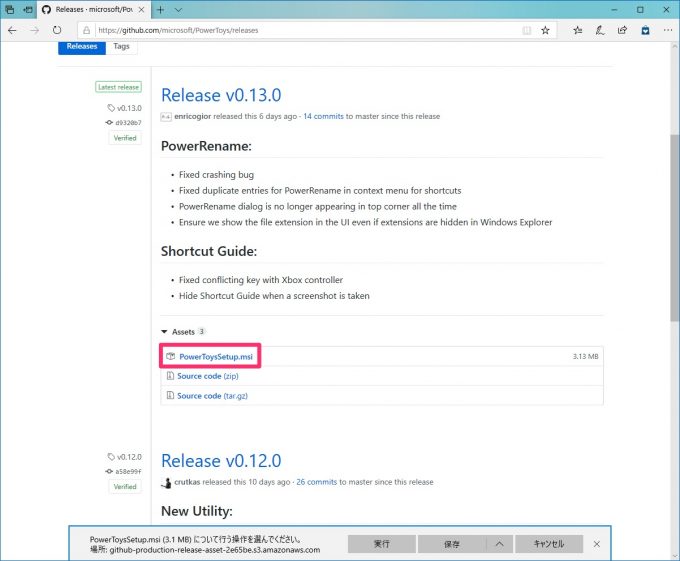Viewport: 680px width, 561px height.
Task: Click the Verified badge under v0.12.0
Action: (x=125, y=487)
